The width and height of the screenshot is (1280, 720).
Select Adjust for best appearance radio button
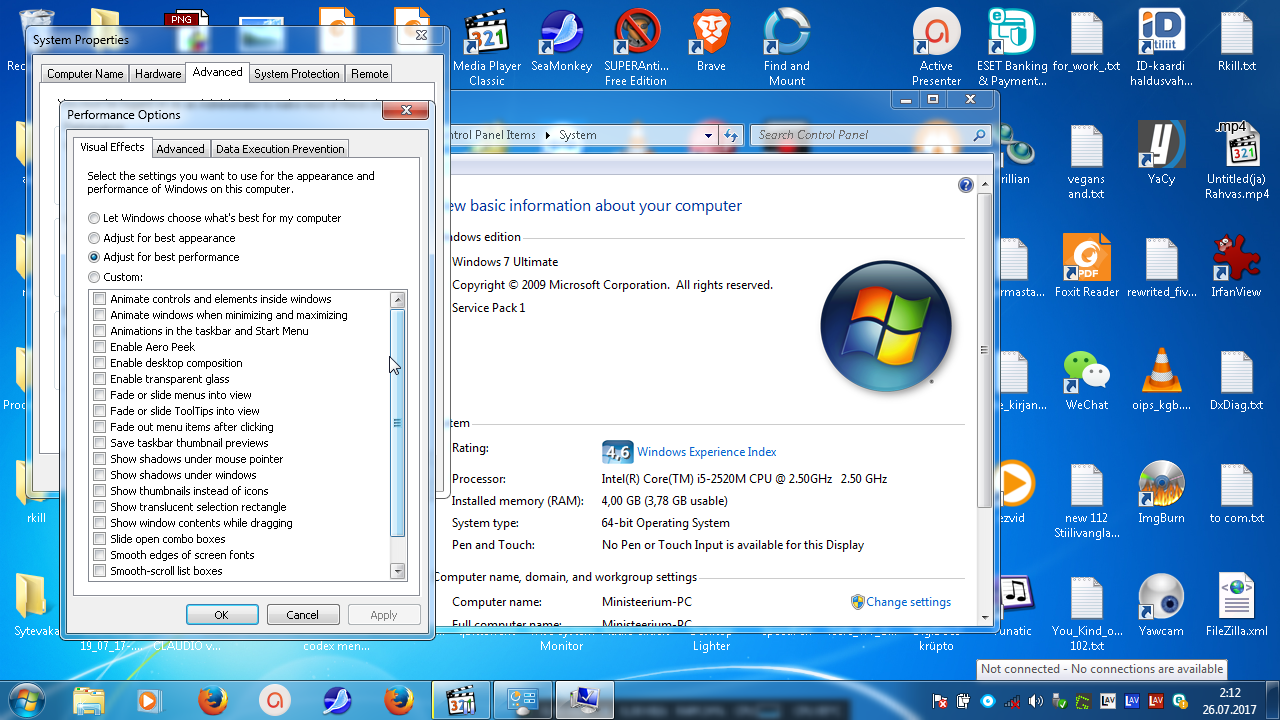click(94, 238)
